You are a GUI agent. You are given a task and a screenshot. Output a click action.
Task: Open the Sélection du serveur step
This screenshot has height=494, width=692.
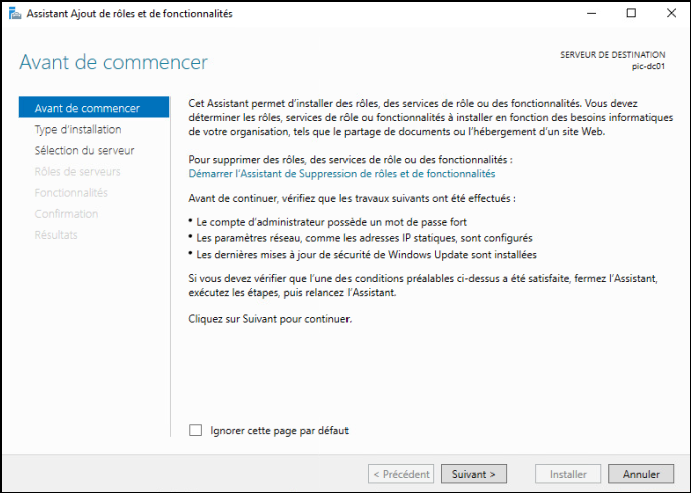click(x=84, y=151)
